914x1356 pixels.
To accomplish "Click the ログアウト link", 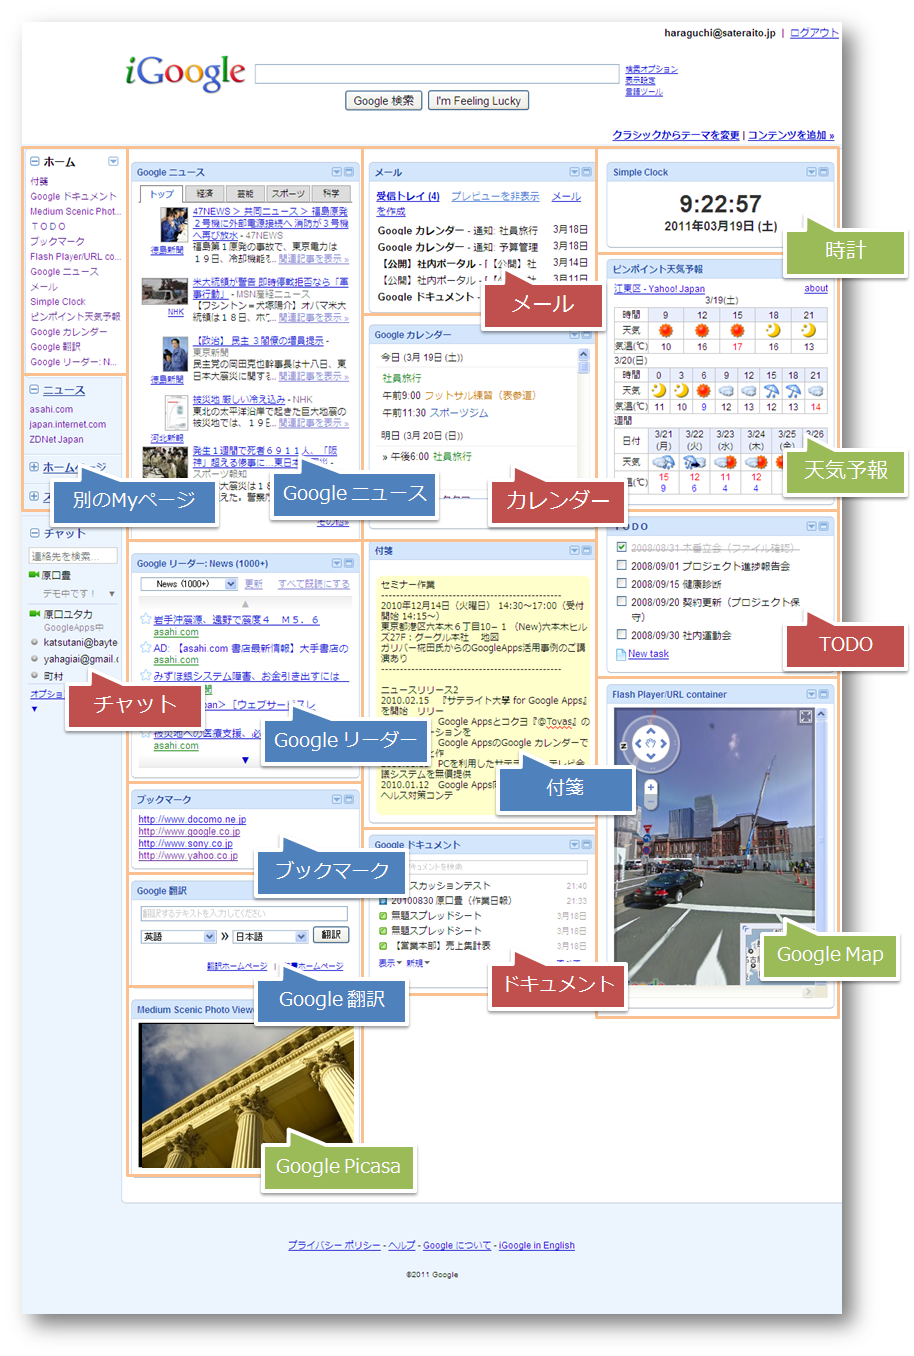I will pyautogui.click(x=814, y=33).
